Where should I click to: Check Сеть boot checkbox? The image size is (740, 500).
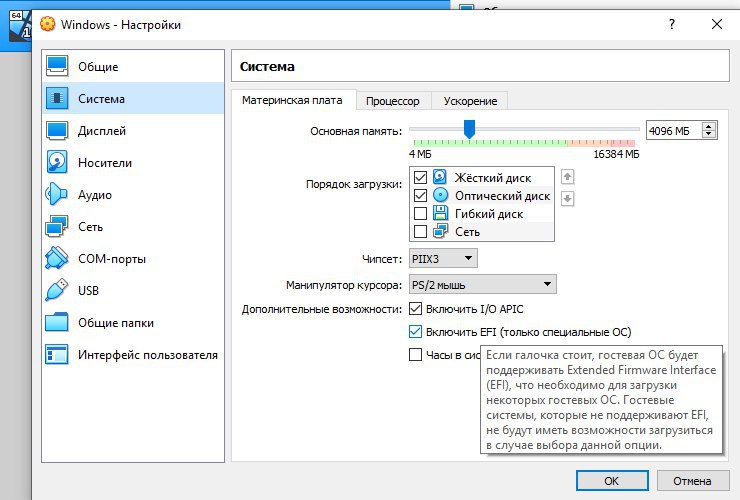(x=420, y=231)
